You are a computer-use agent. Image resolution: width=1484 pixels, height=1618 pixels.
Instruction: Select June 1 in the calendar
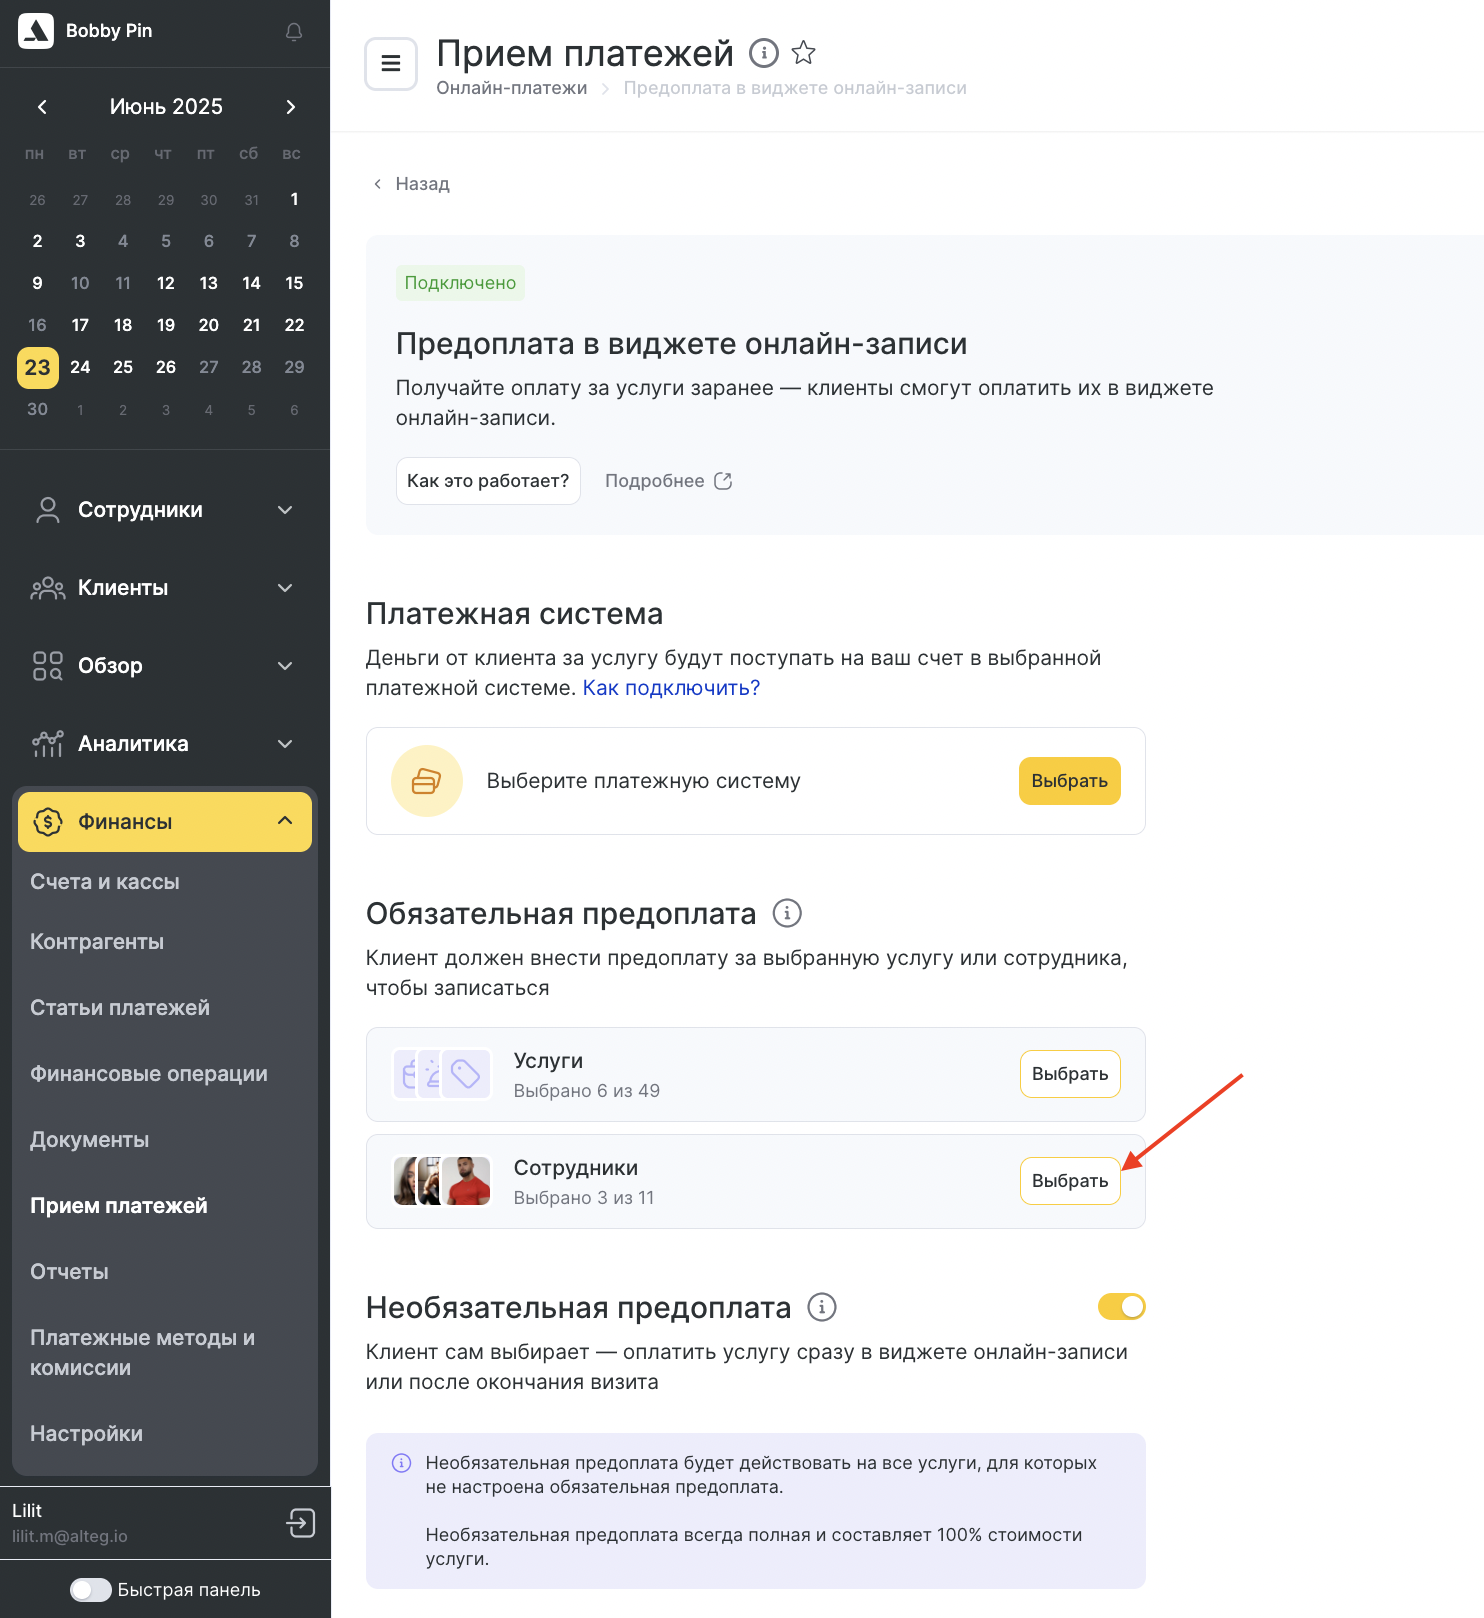coord(294,199)
